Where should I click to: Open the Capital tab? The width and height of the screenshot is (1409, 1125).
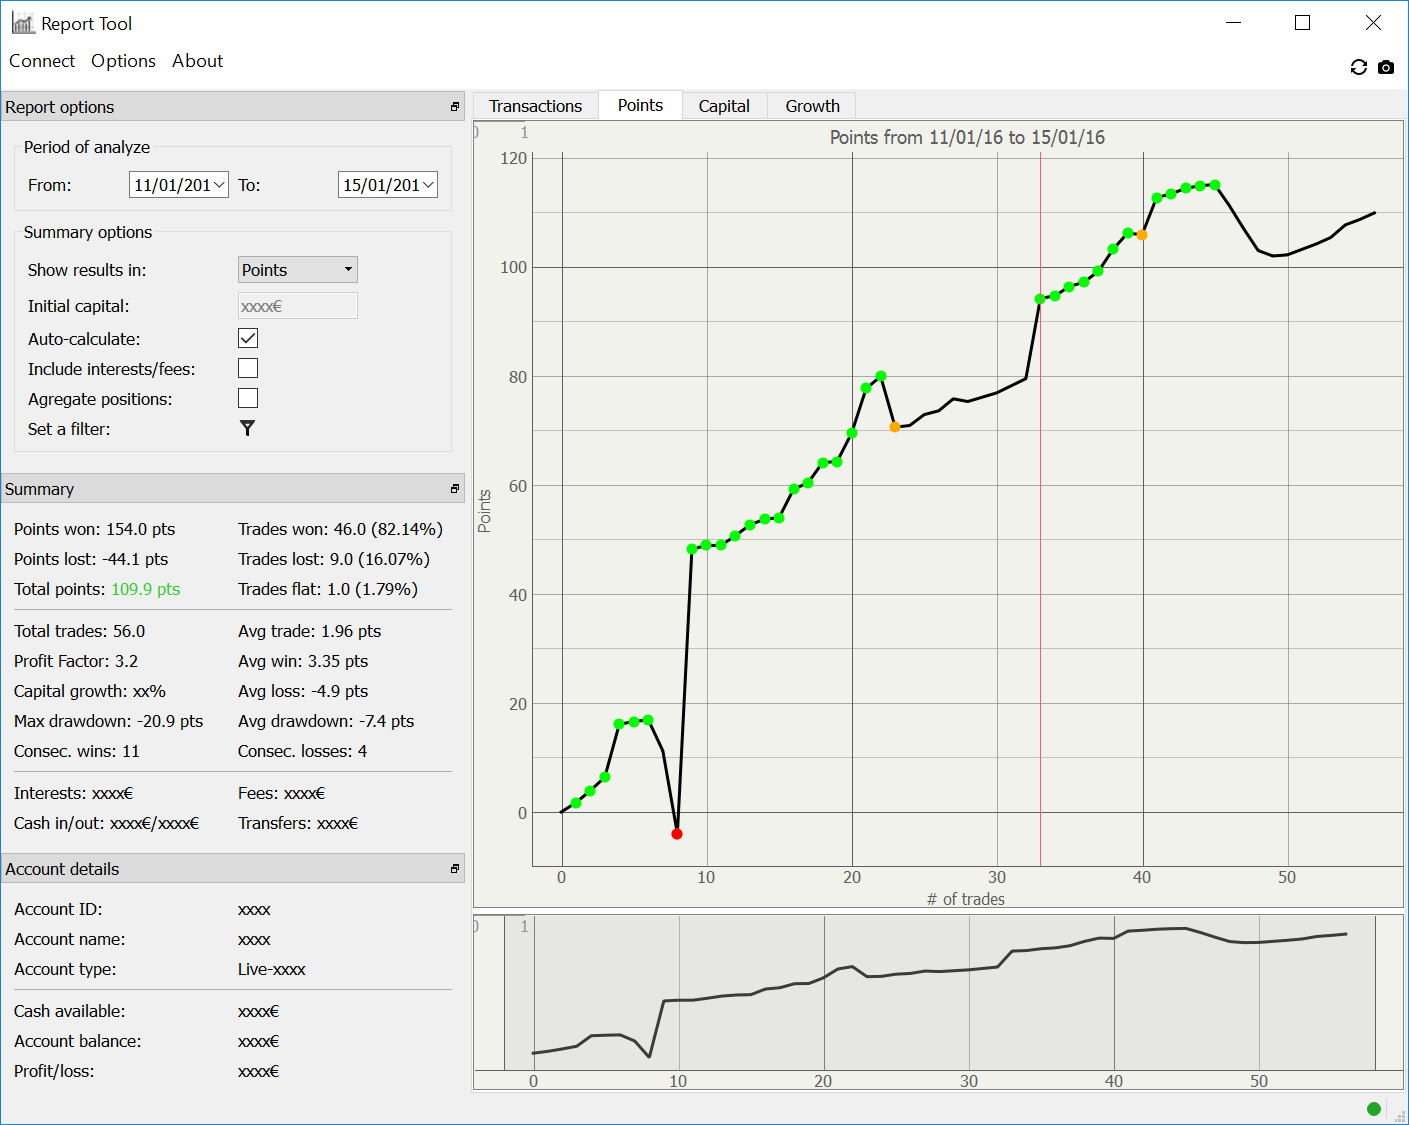pyautogui.click(x=723, y=106)
